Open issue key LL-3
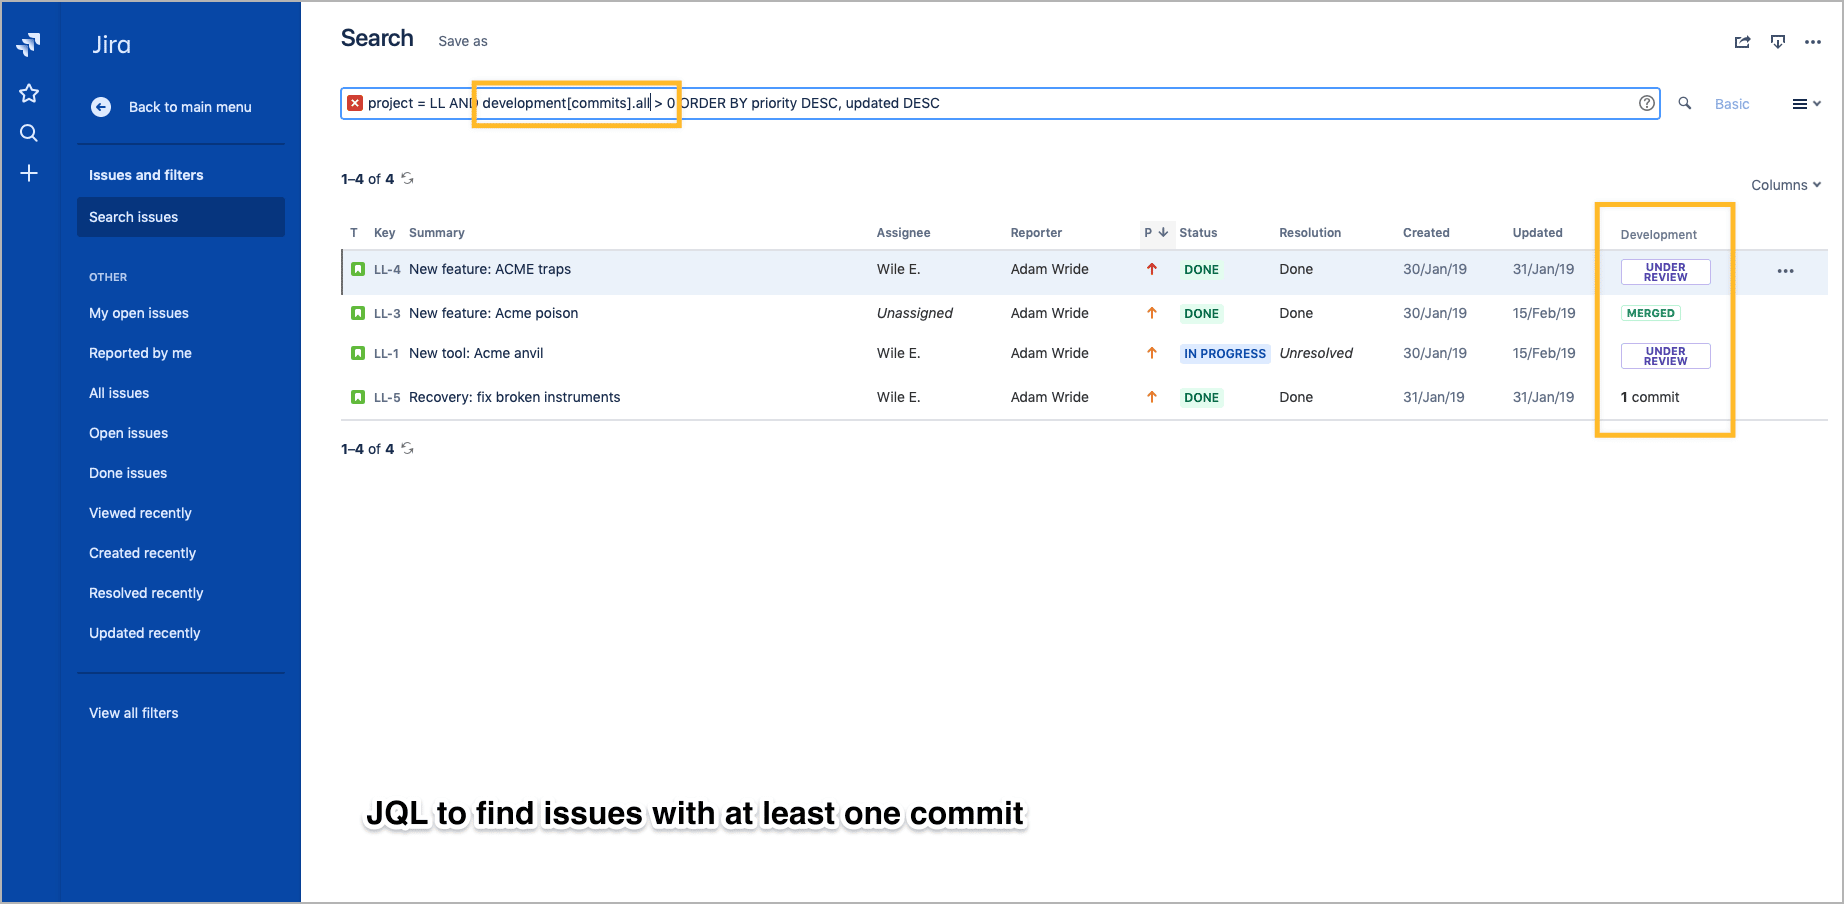Viewport: 1844px width, 904px height. [387, 314]
